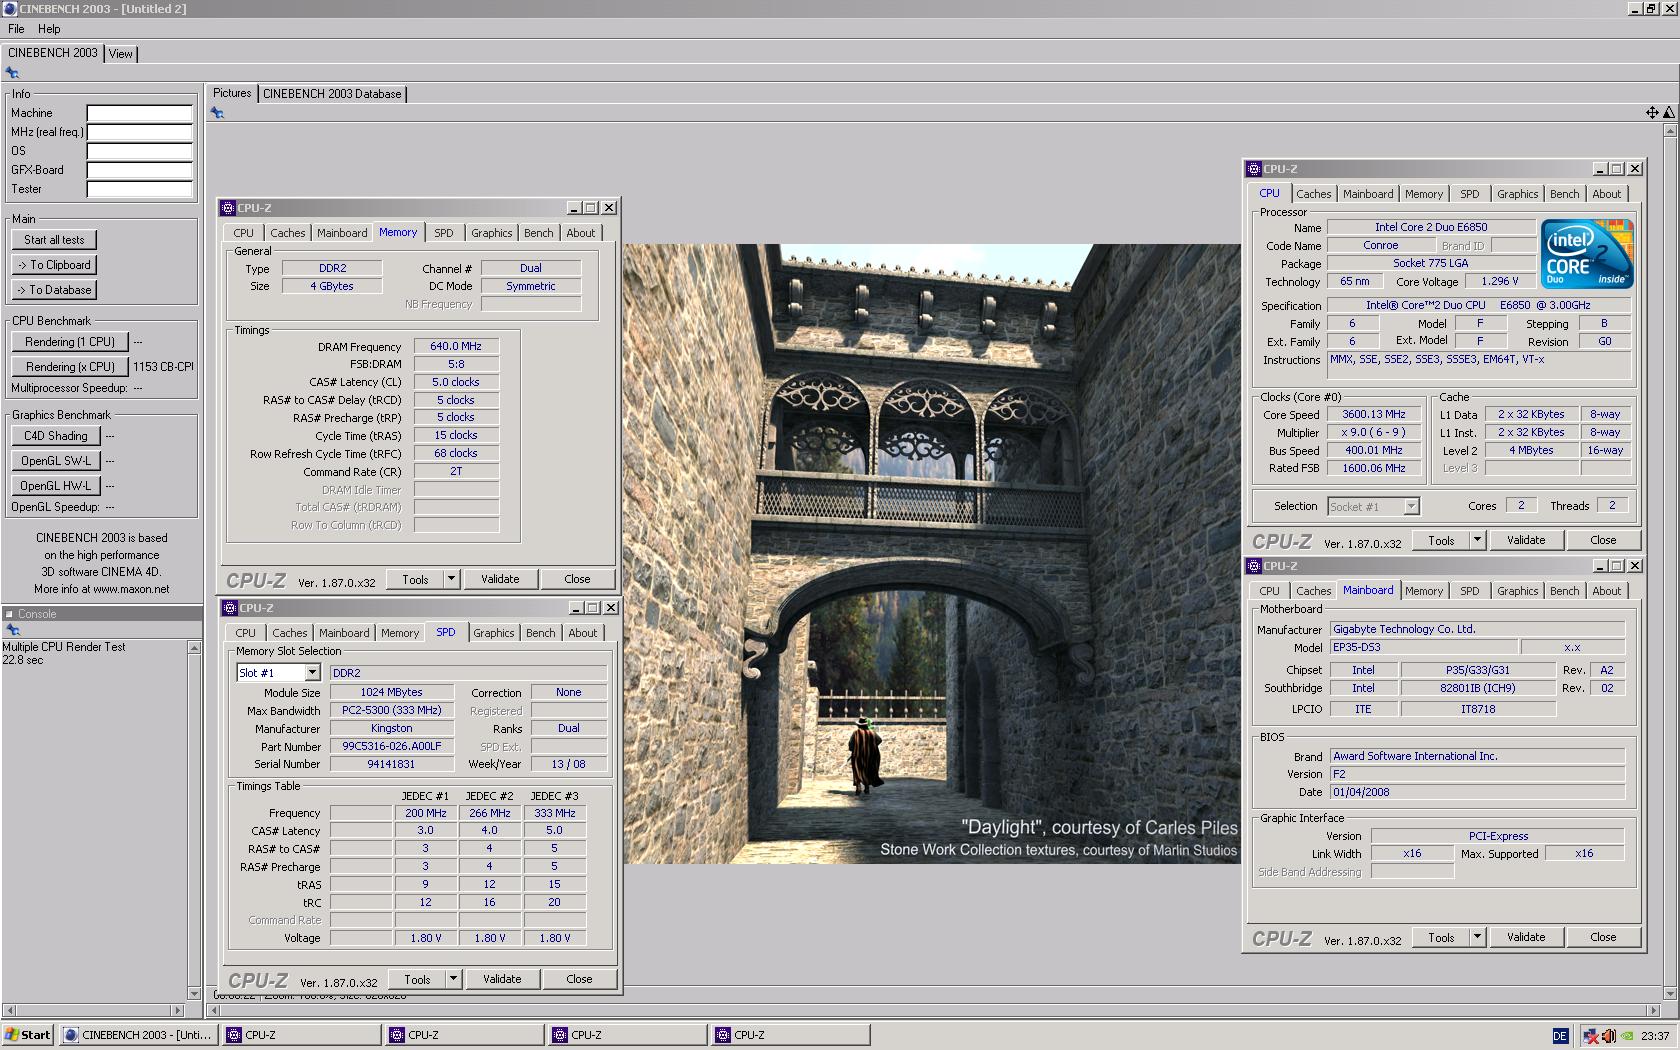Screen dimensions: 1680x1050
Task: Open the volume speaker tray icon
Action: click(1609, 1036)
